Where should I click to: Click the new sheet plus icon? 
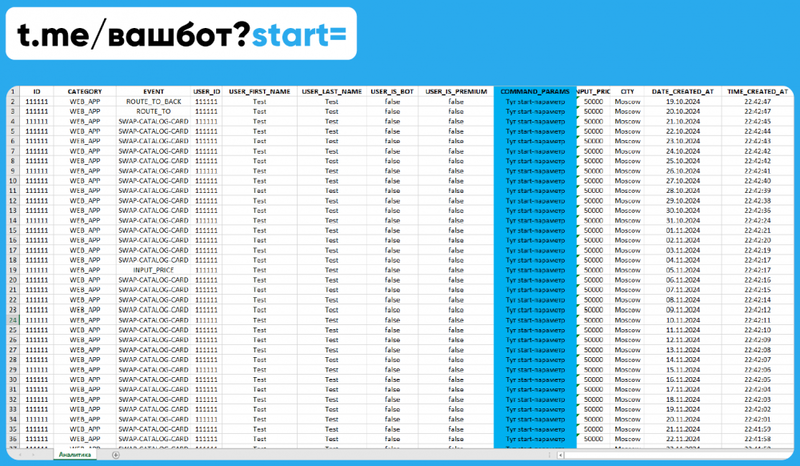(x=116, y=455)
